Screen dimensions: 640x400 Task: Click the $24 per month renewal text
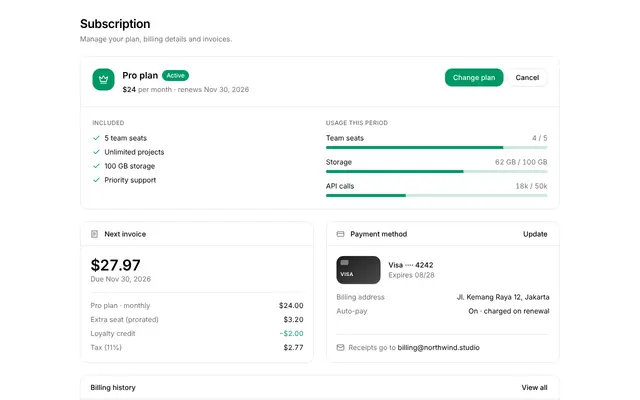[186, 89]
